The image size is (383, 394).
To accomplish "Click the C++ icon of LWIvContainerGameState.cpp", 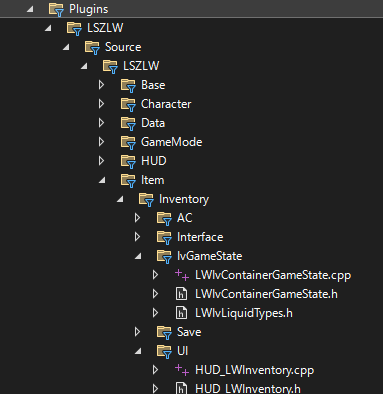I will pos(182,275).
